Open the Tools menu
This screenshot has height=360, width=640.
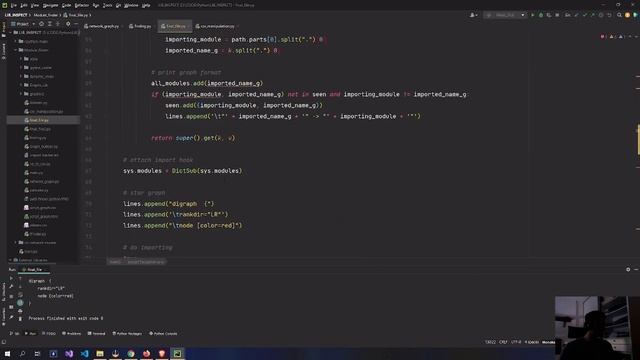(x=108, y=5)
